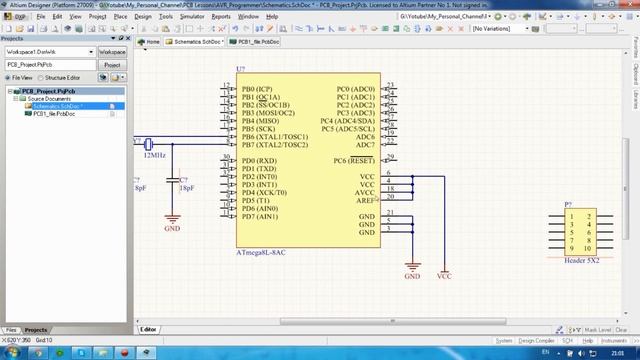Click the Up/Down Hierarchy arrows icon
This screenshot has width=640, height=360.
[259, 29]
